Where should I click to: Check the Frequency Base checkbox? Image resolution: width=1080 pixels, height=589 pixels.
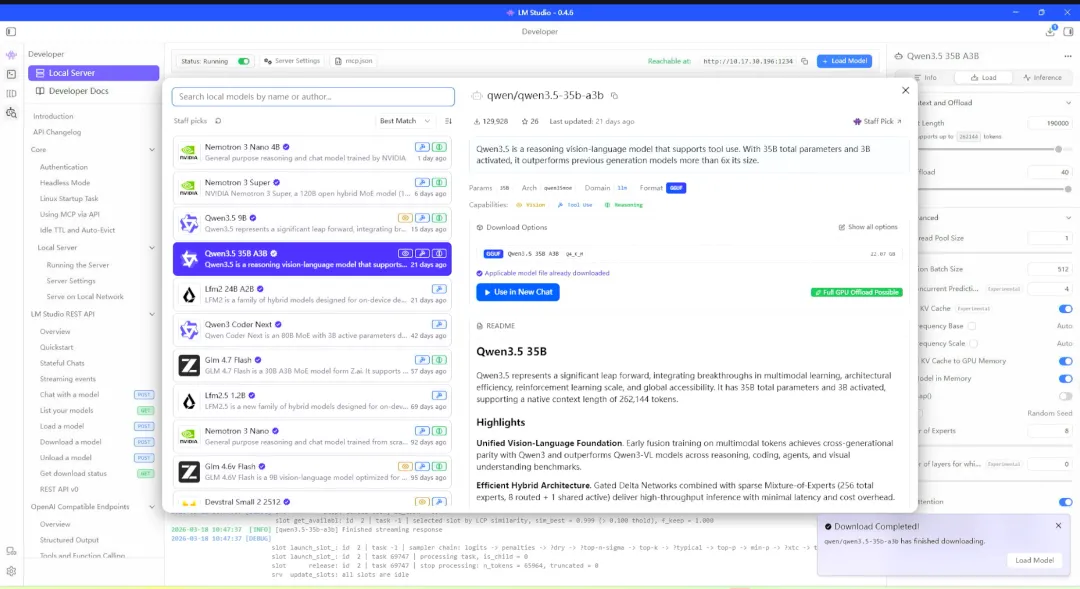tap(971, 326)
